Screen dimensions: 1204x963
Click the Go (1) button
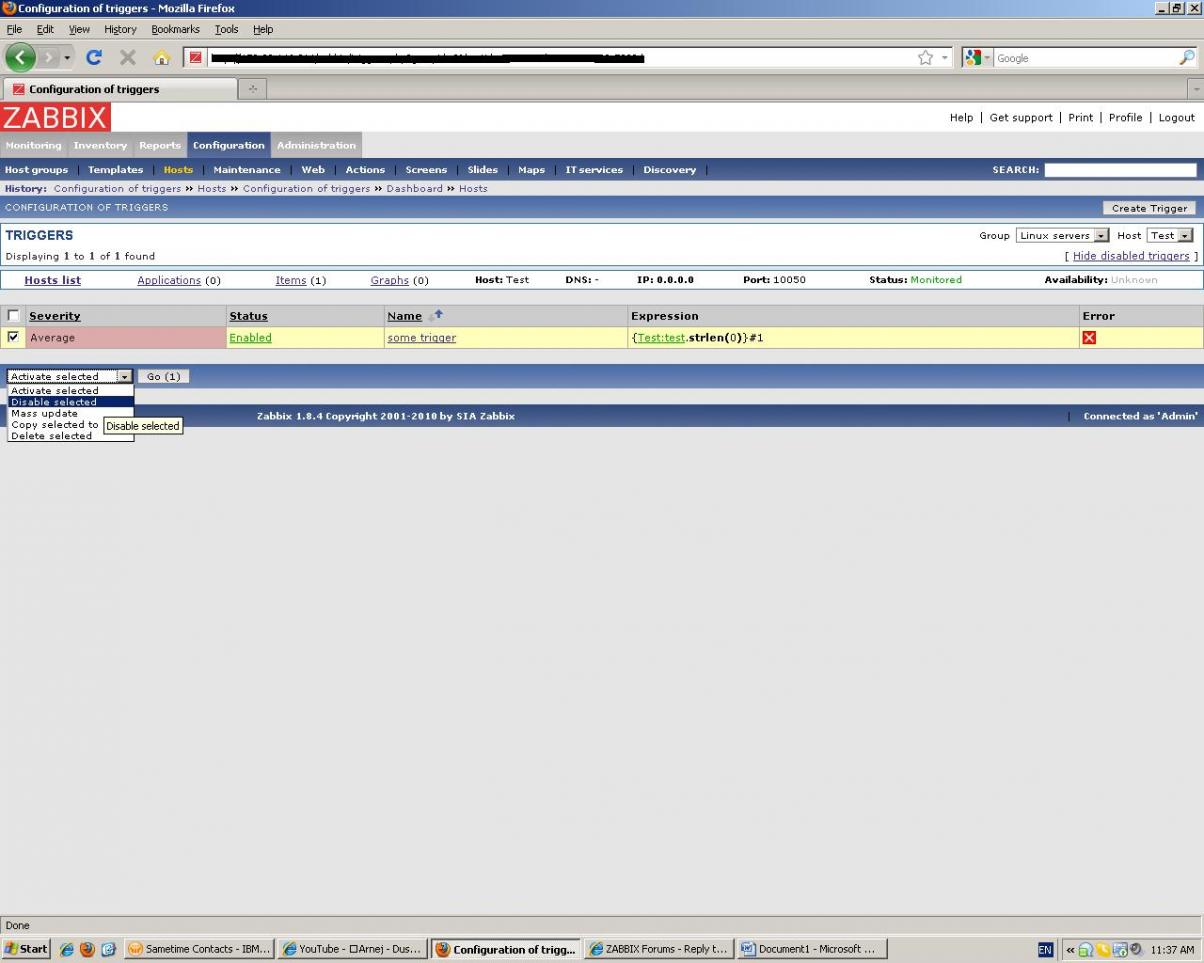click(163, 376)
